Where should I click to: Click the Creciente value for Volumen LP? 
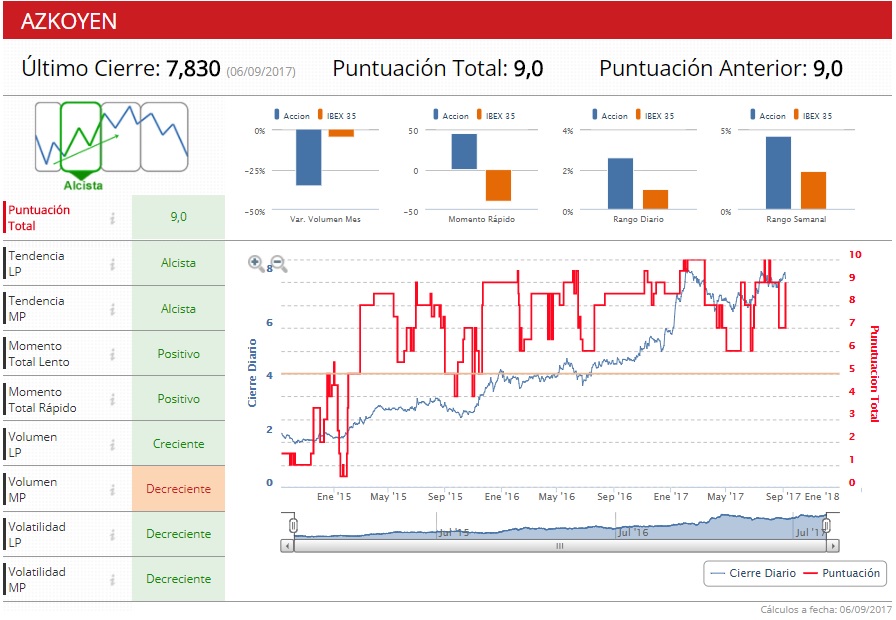178,444
